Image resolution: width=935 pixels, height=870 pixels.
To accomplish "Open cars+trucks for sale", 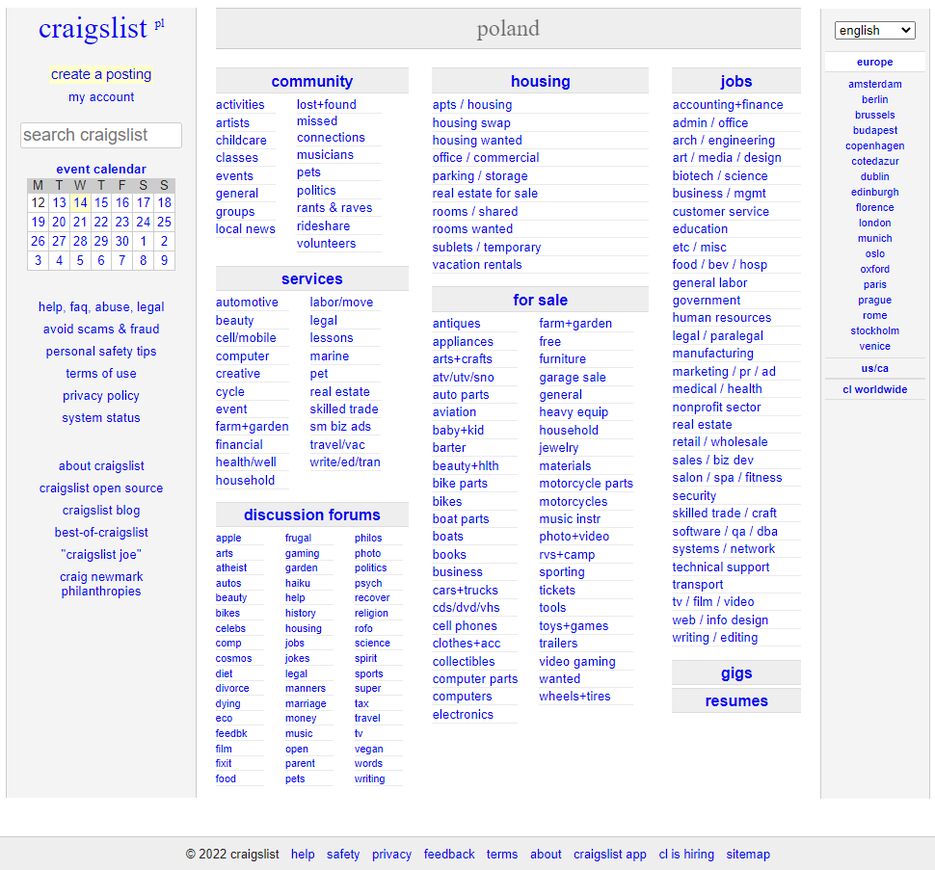I will (x=465, y=590).
